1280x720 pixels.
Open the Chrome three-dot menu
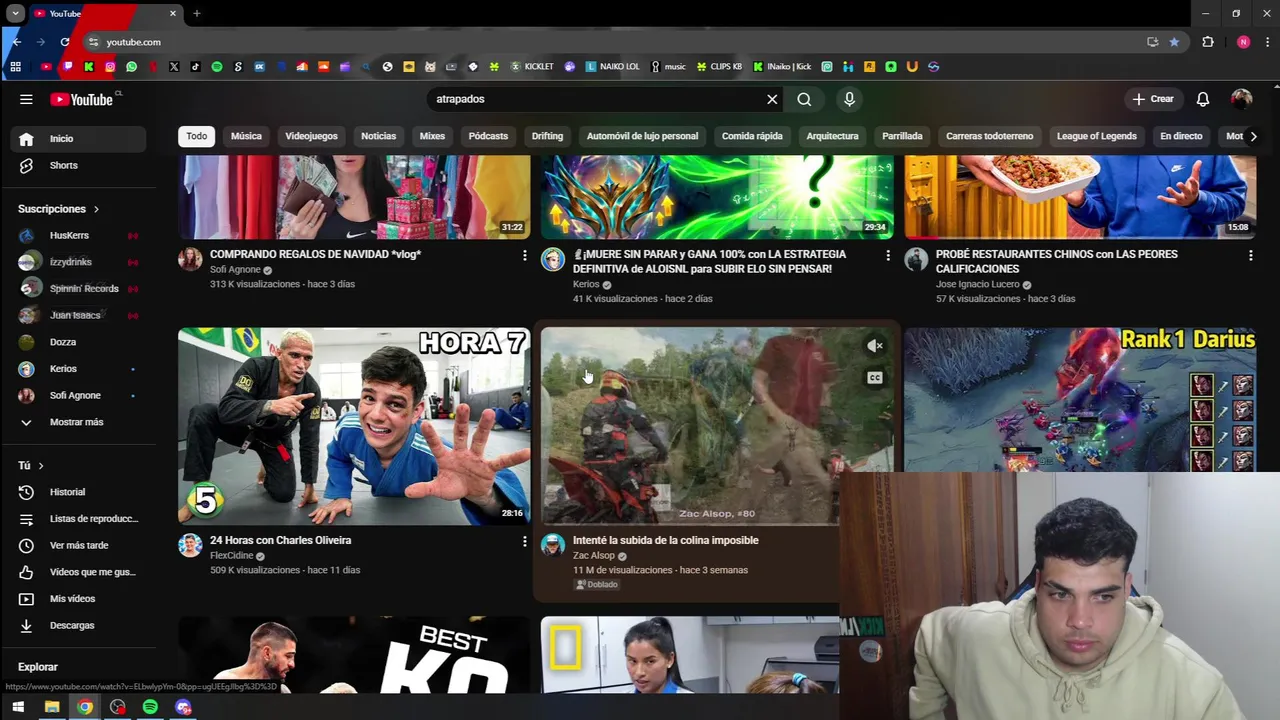(x=1267, y=42)
